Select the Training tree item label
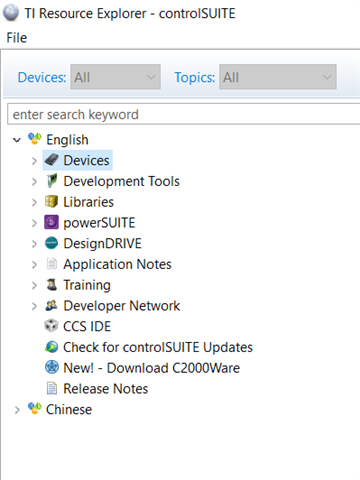 click(x=87, y=285)
